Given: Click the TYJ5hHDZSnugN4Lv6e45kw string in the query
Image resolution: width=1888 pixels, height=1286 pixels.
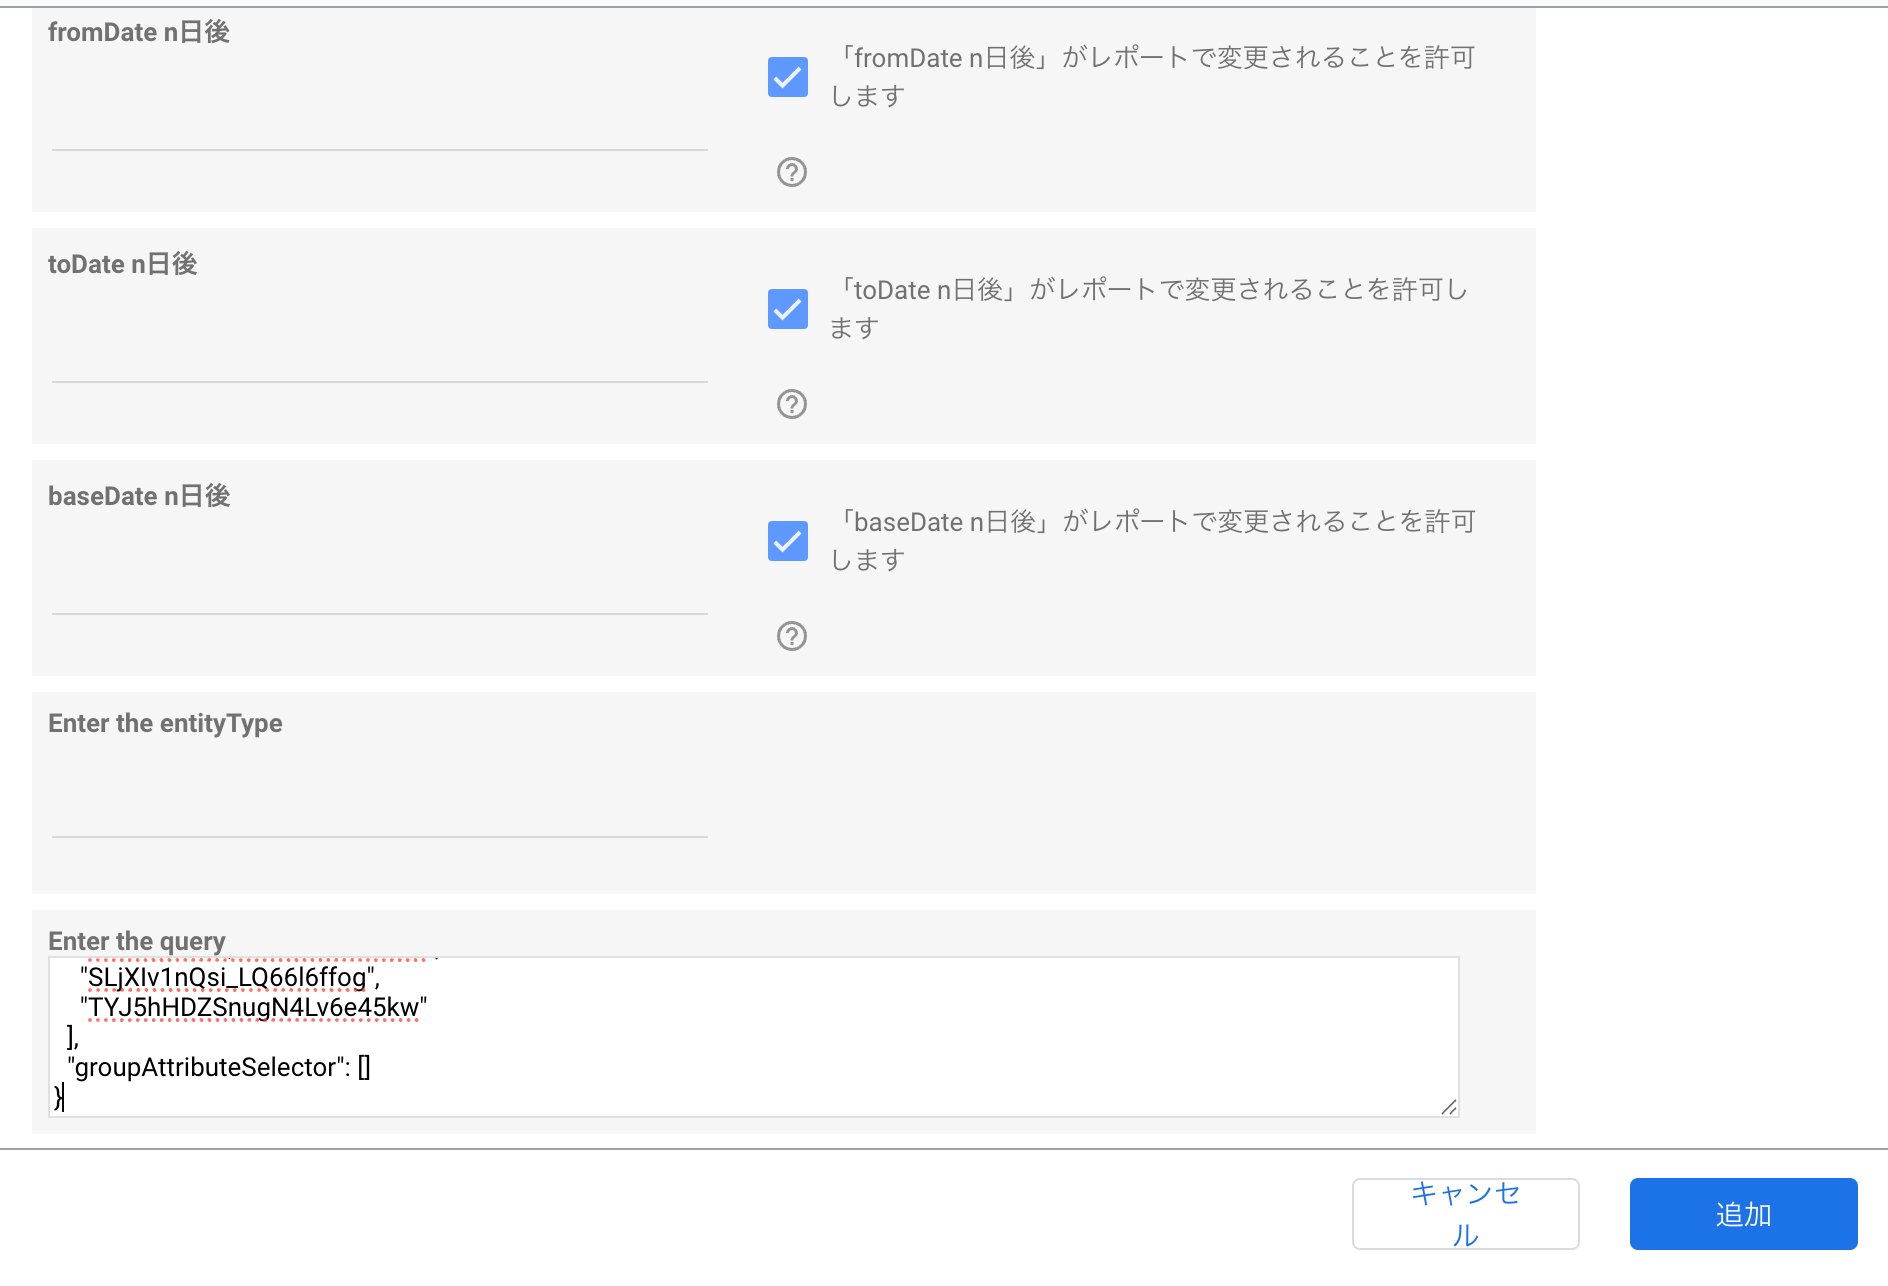Looking at the screenshot, I should click(254, 1007).
